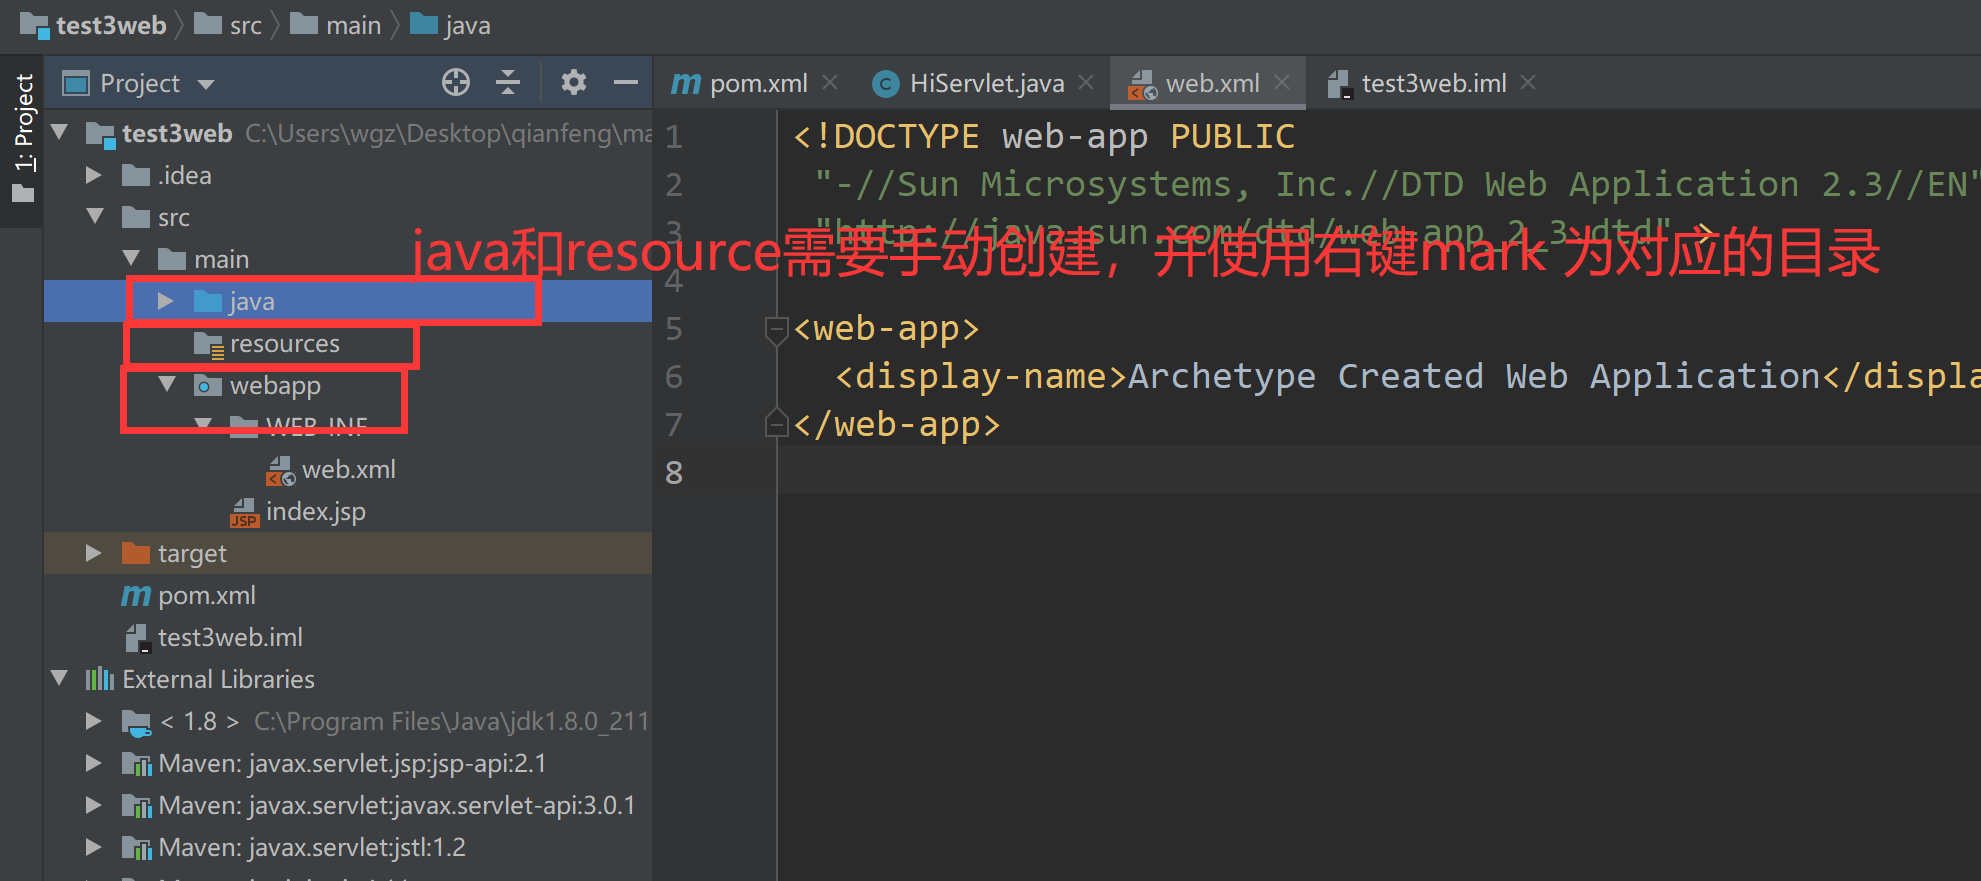
Task: Open the Project view dropdown arrow
Action: (206, 84)
